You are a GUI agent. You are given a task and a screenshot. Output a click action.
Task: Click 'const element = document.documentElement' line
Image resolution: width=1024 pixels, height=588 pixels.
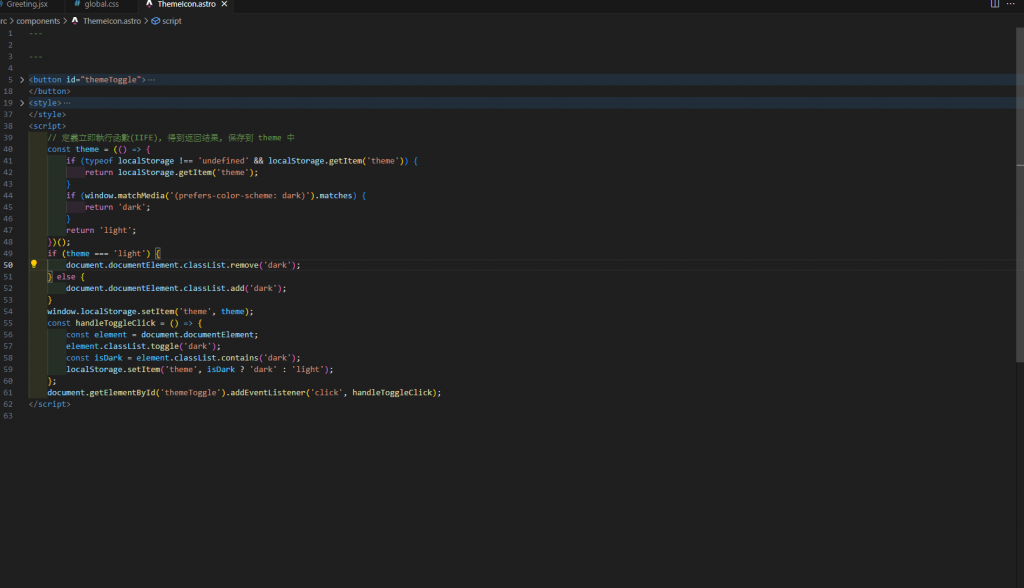pyautogui.click(x=162, y=335)
